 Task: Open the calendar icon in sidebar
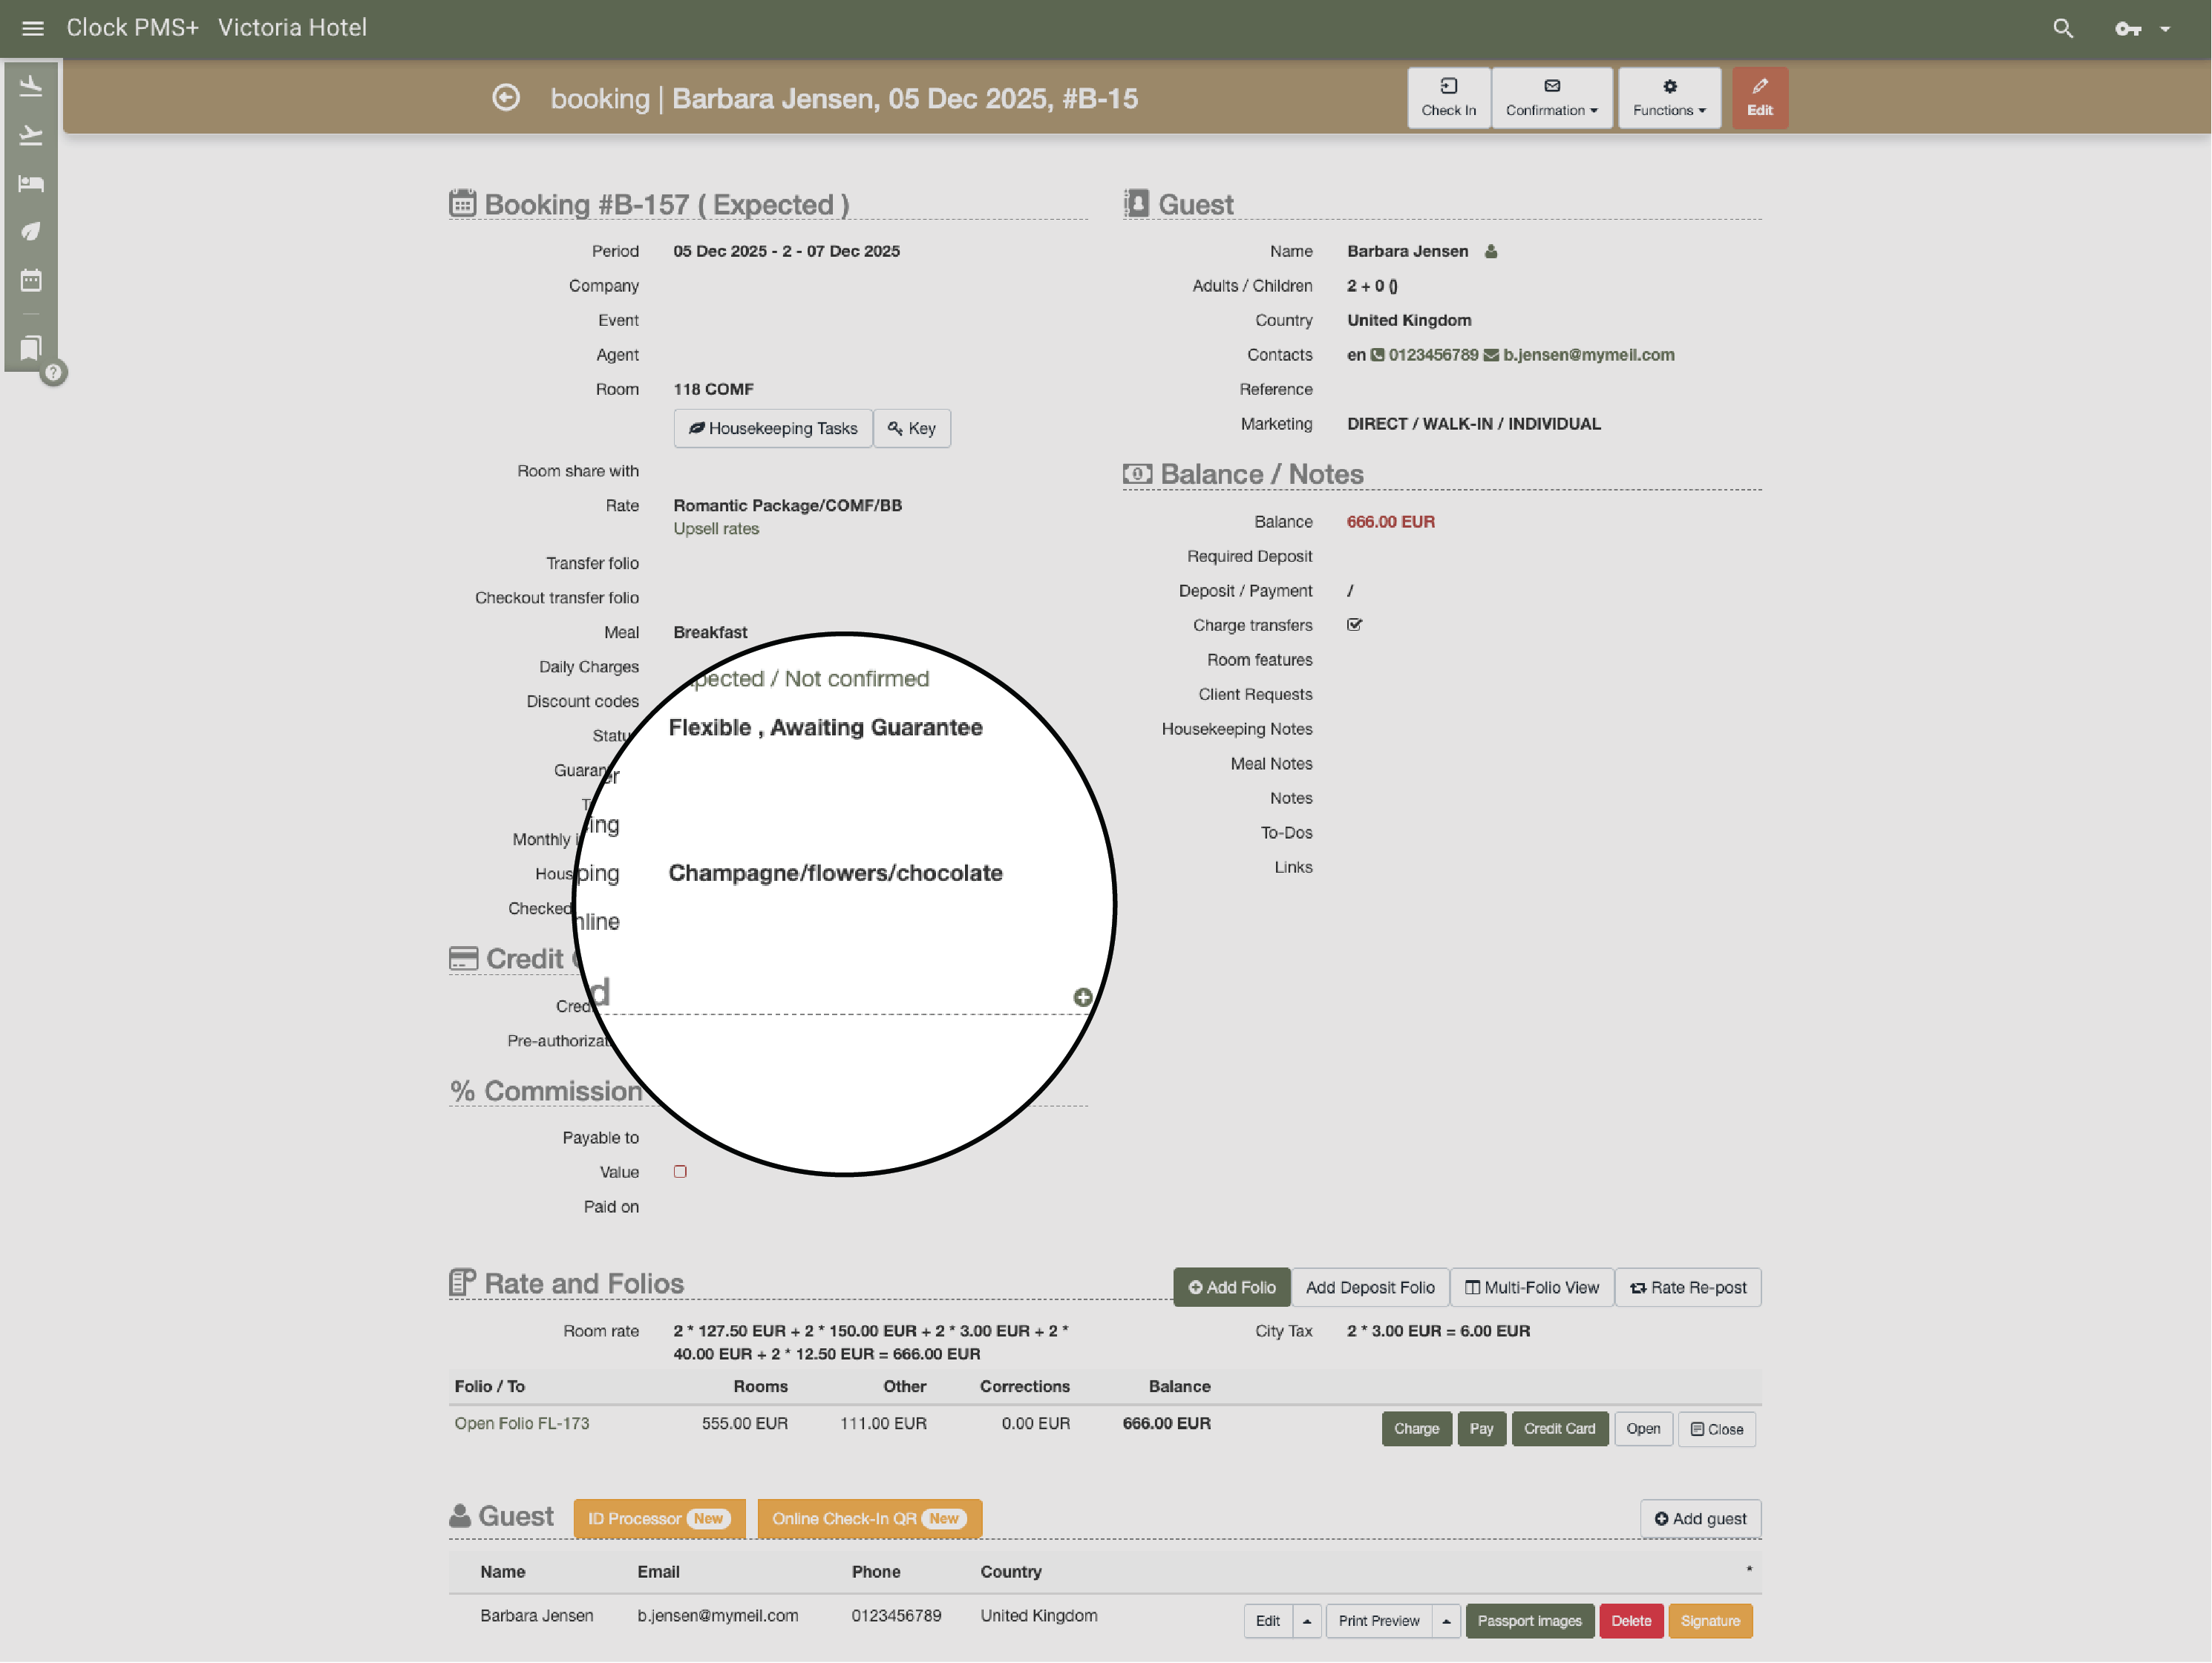(31, 280)
